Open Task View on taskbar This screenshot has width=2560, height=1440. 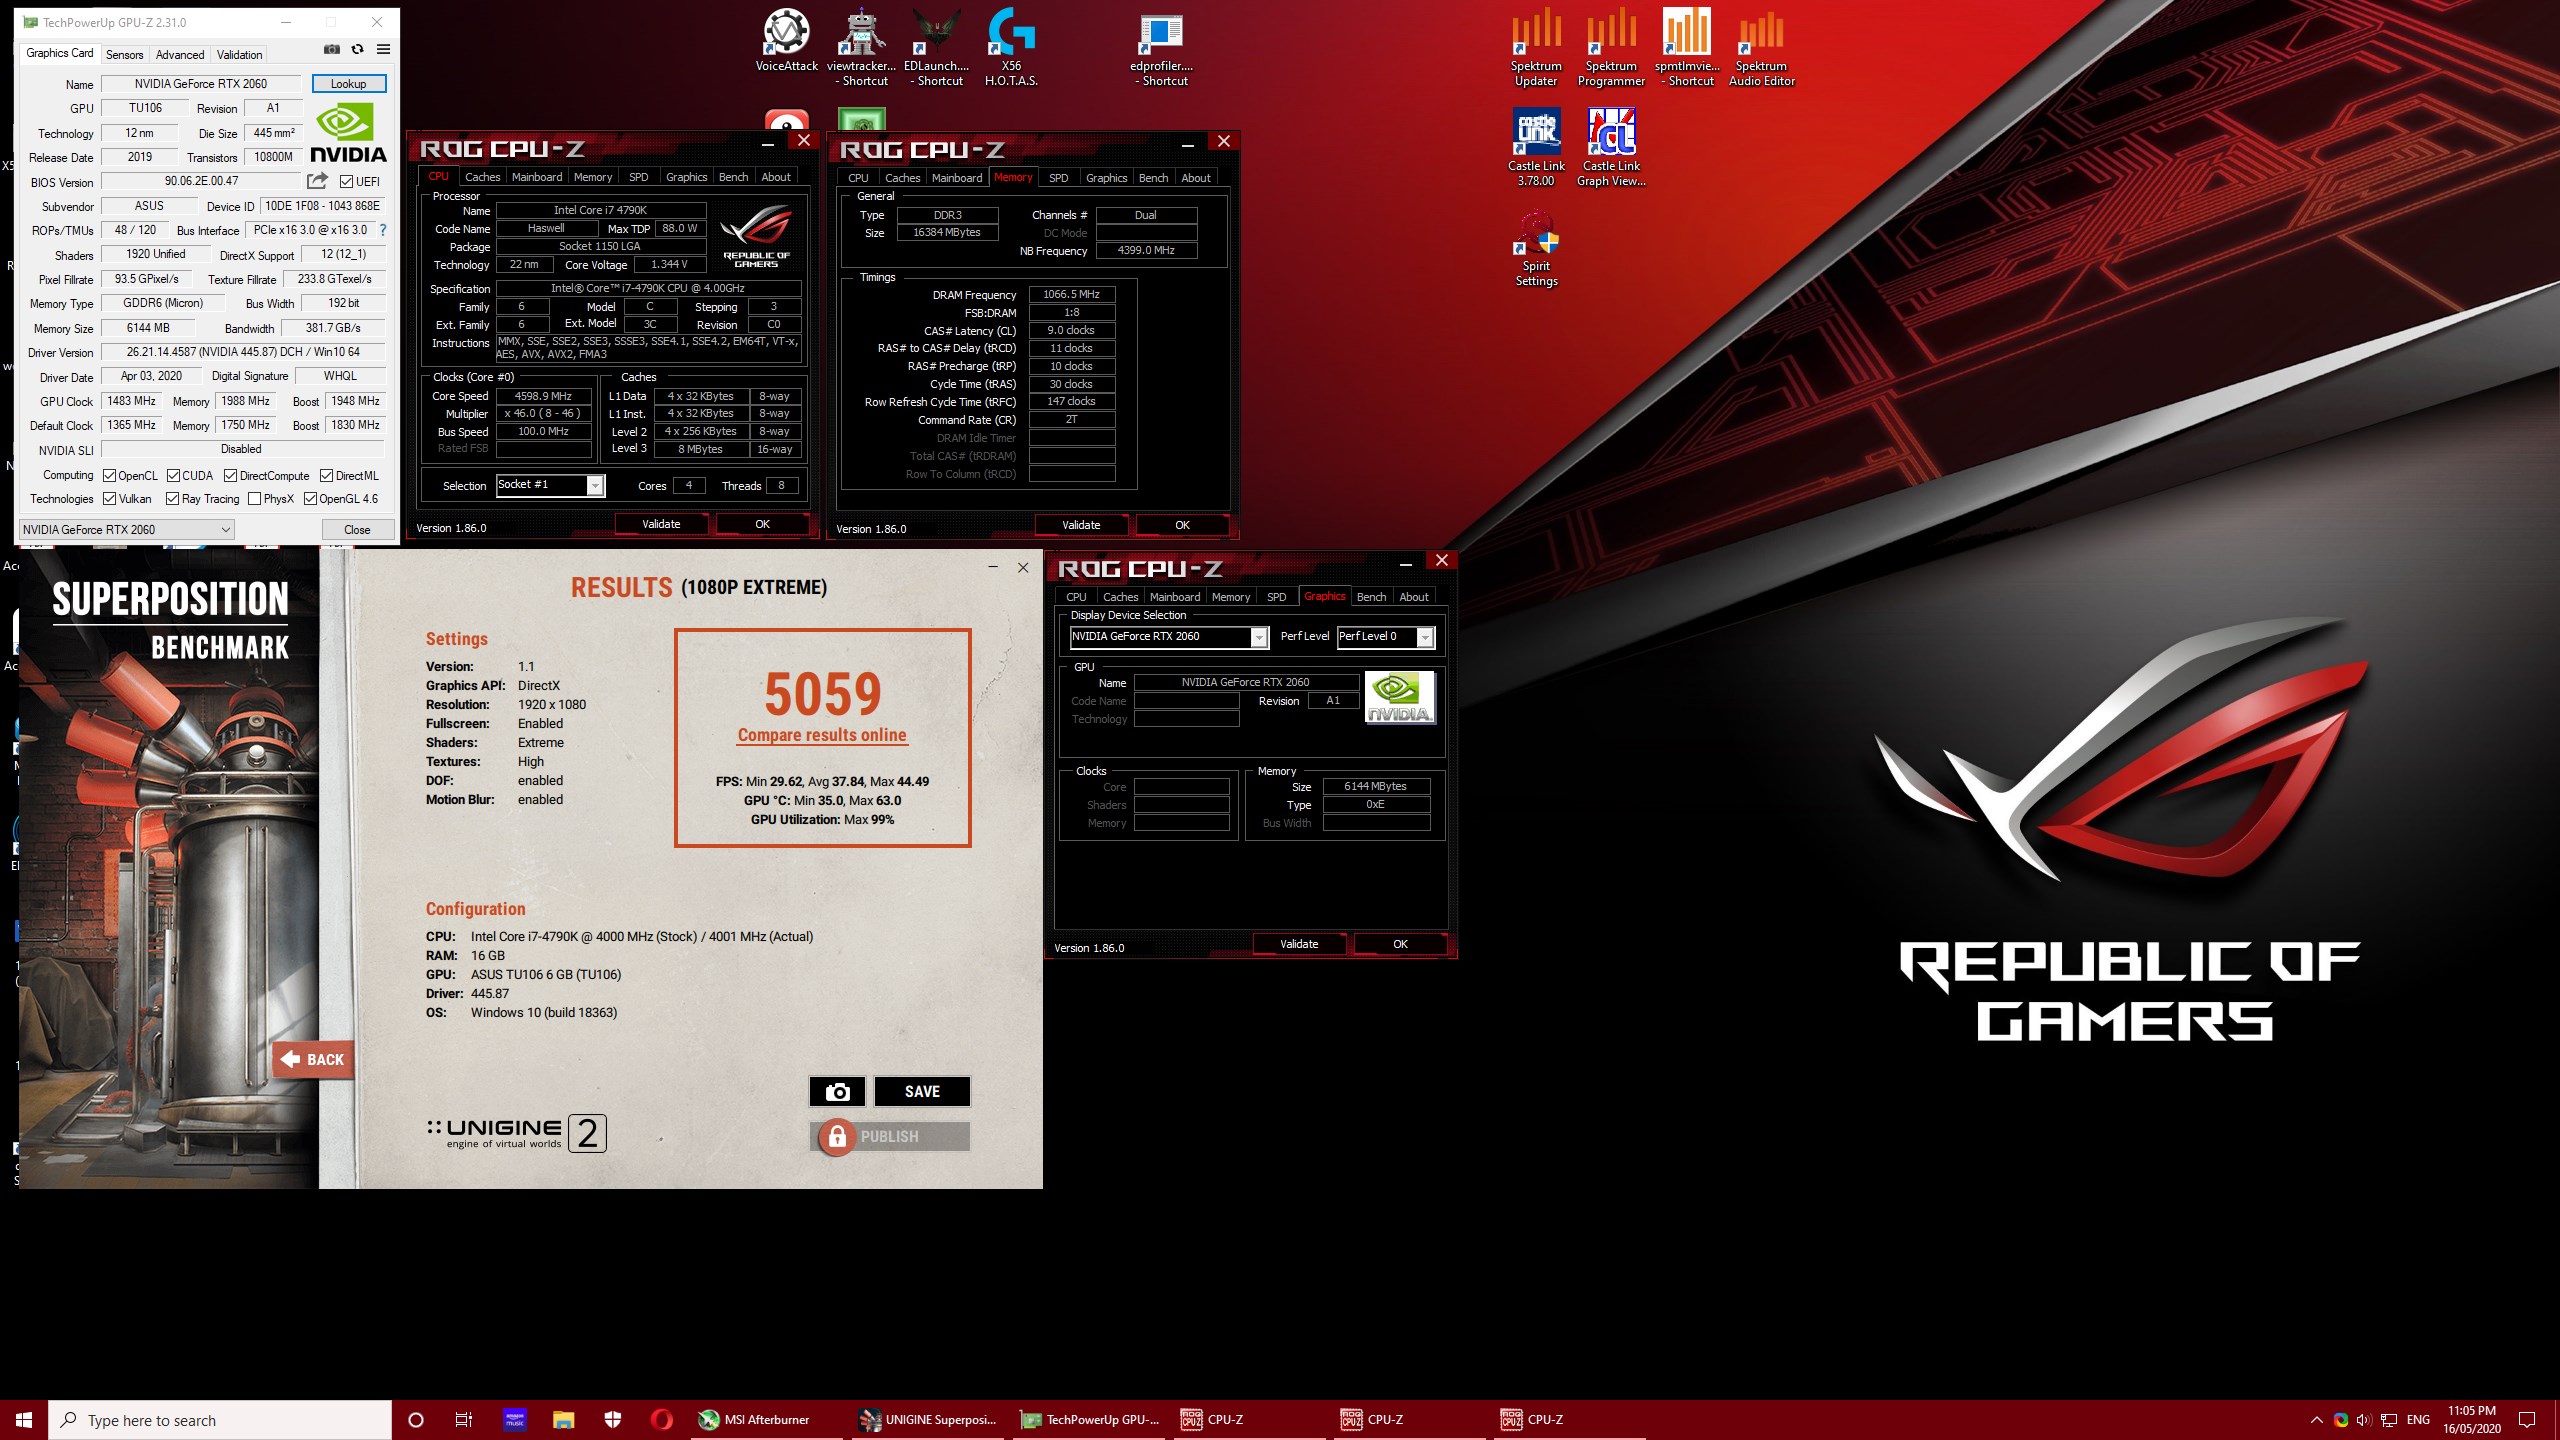[464, 1420]
